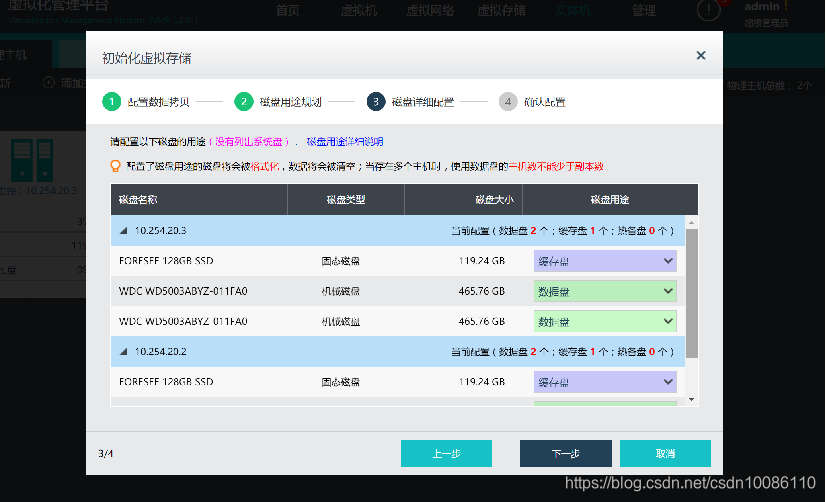Viewport: 826px width, 502px height.
Task: Open 虚拟机 in the background navigation bar
Action: pos(359,10)
